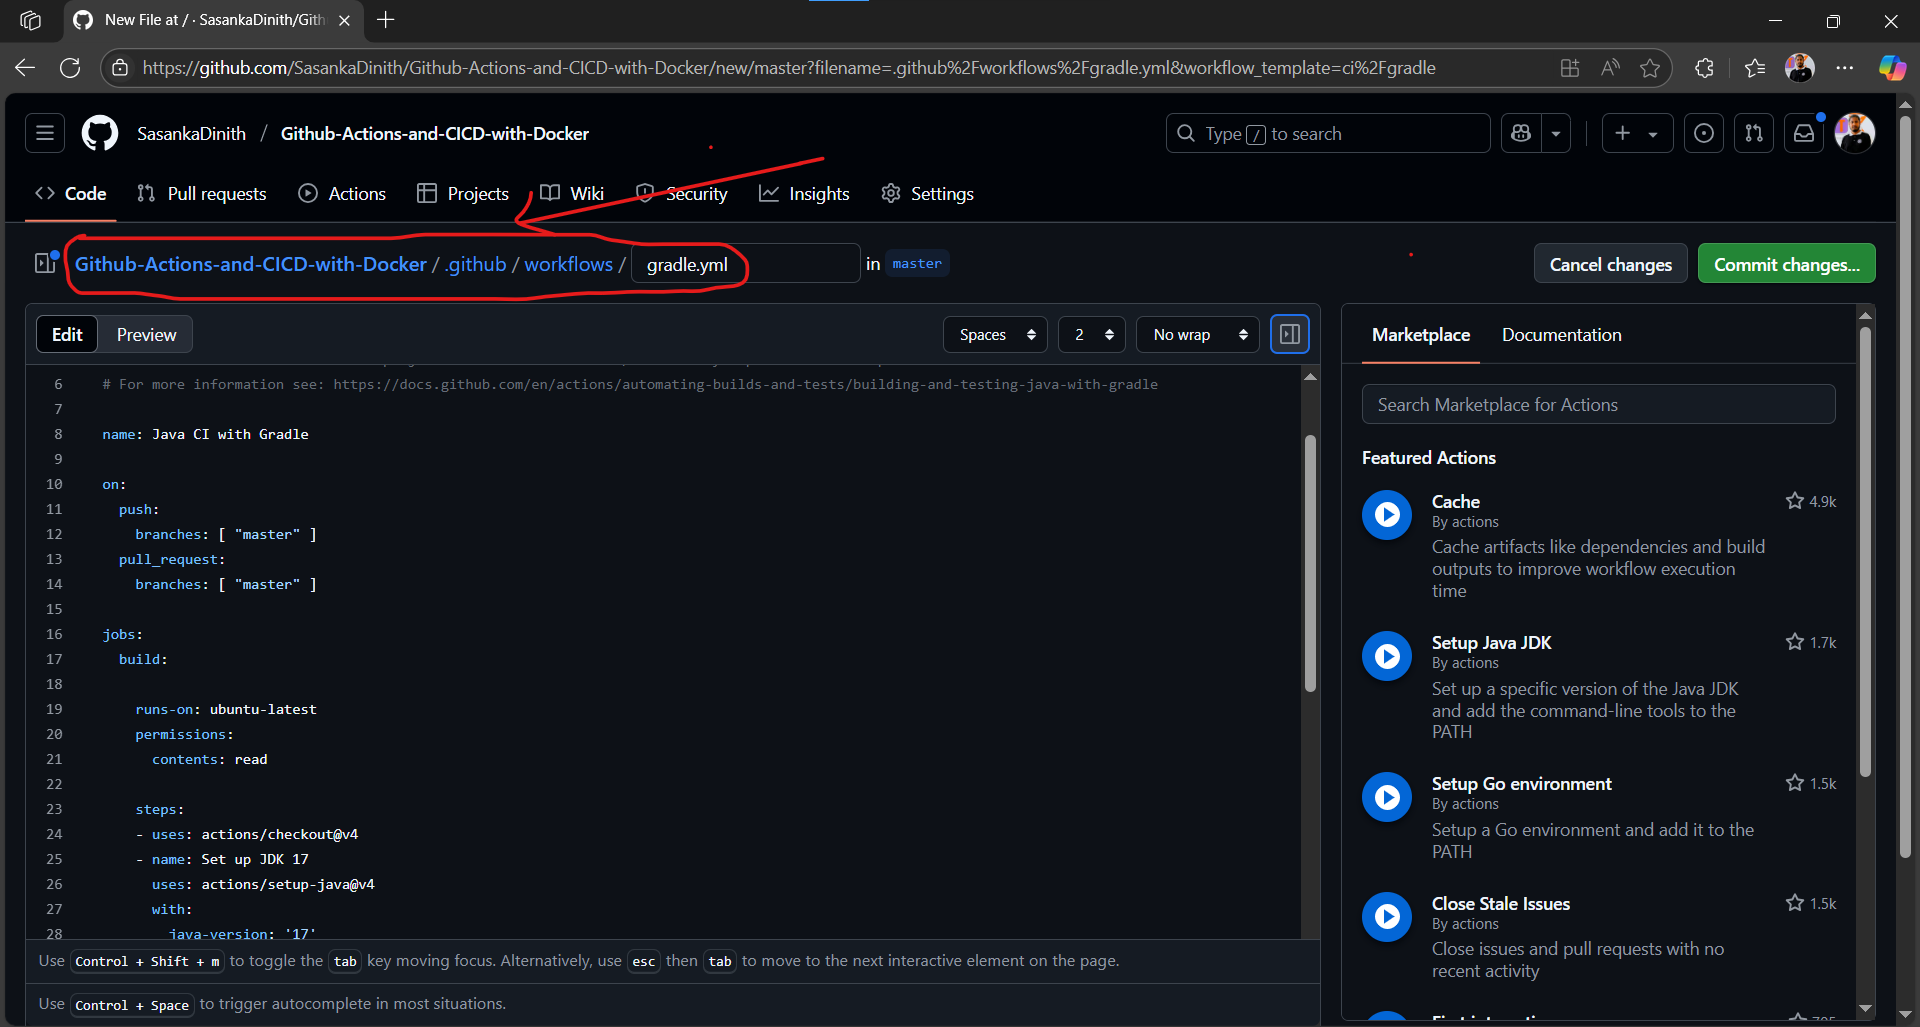Star the Close Stale Issues action
The width and height of the screenshot is (1920, 1027).
pos(1794,903)
